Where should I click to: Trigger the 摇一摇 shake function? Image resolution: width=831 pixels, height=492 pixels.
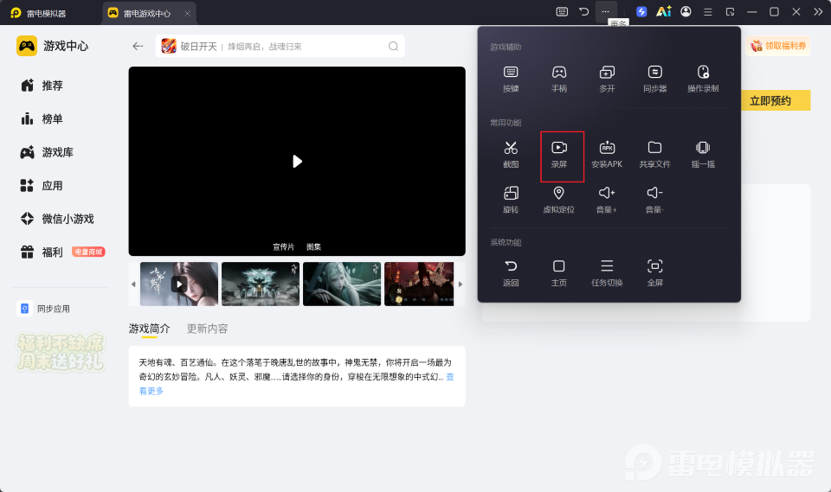(x=703, y=154)
